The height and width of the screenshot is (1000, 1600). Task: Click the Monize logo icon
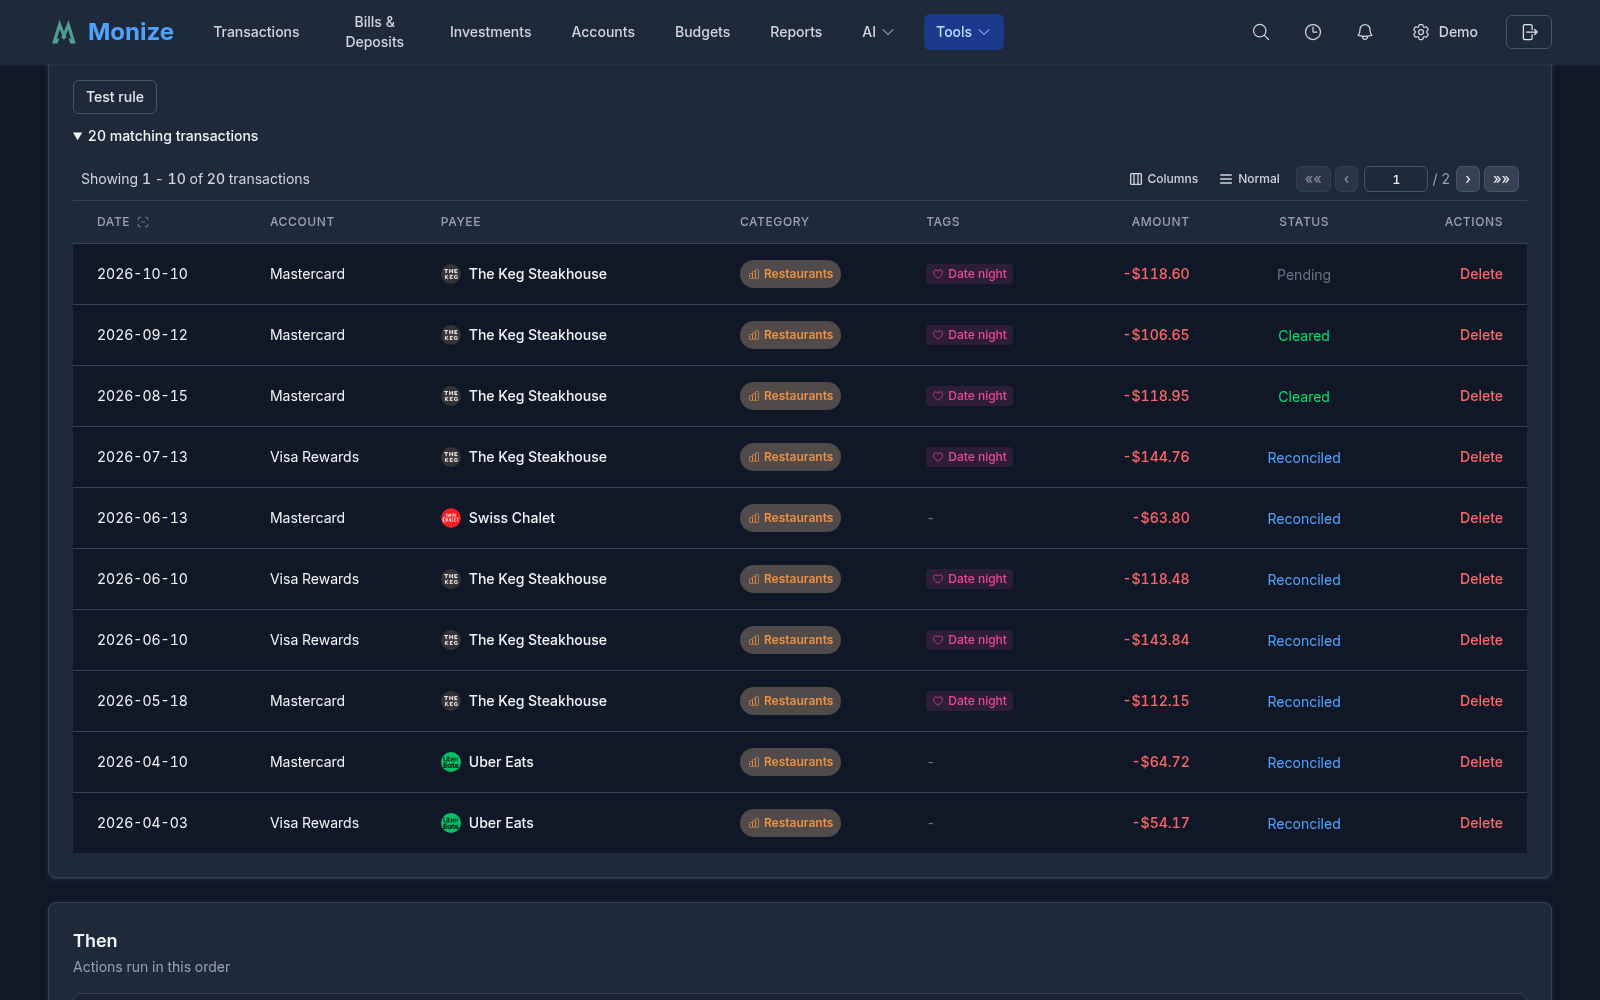pyautogui.click(x=64, y=32)
